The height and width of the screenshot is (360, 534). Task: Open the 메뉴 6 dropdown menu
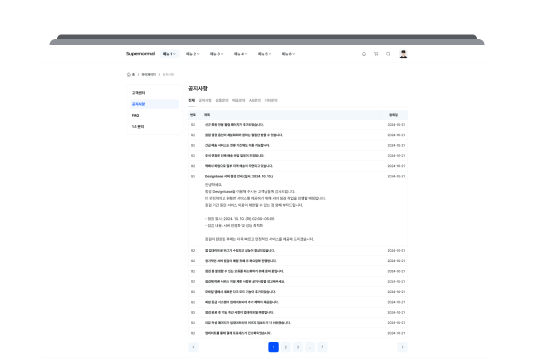point(288,54)
